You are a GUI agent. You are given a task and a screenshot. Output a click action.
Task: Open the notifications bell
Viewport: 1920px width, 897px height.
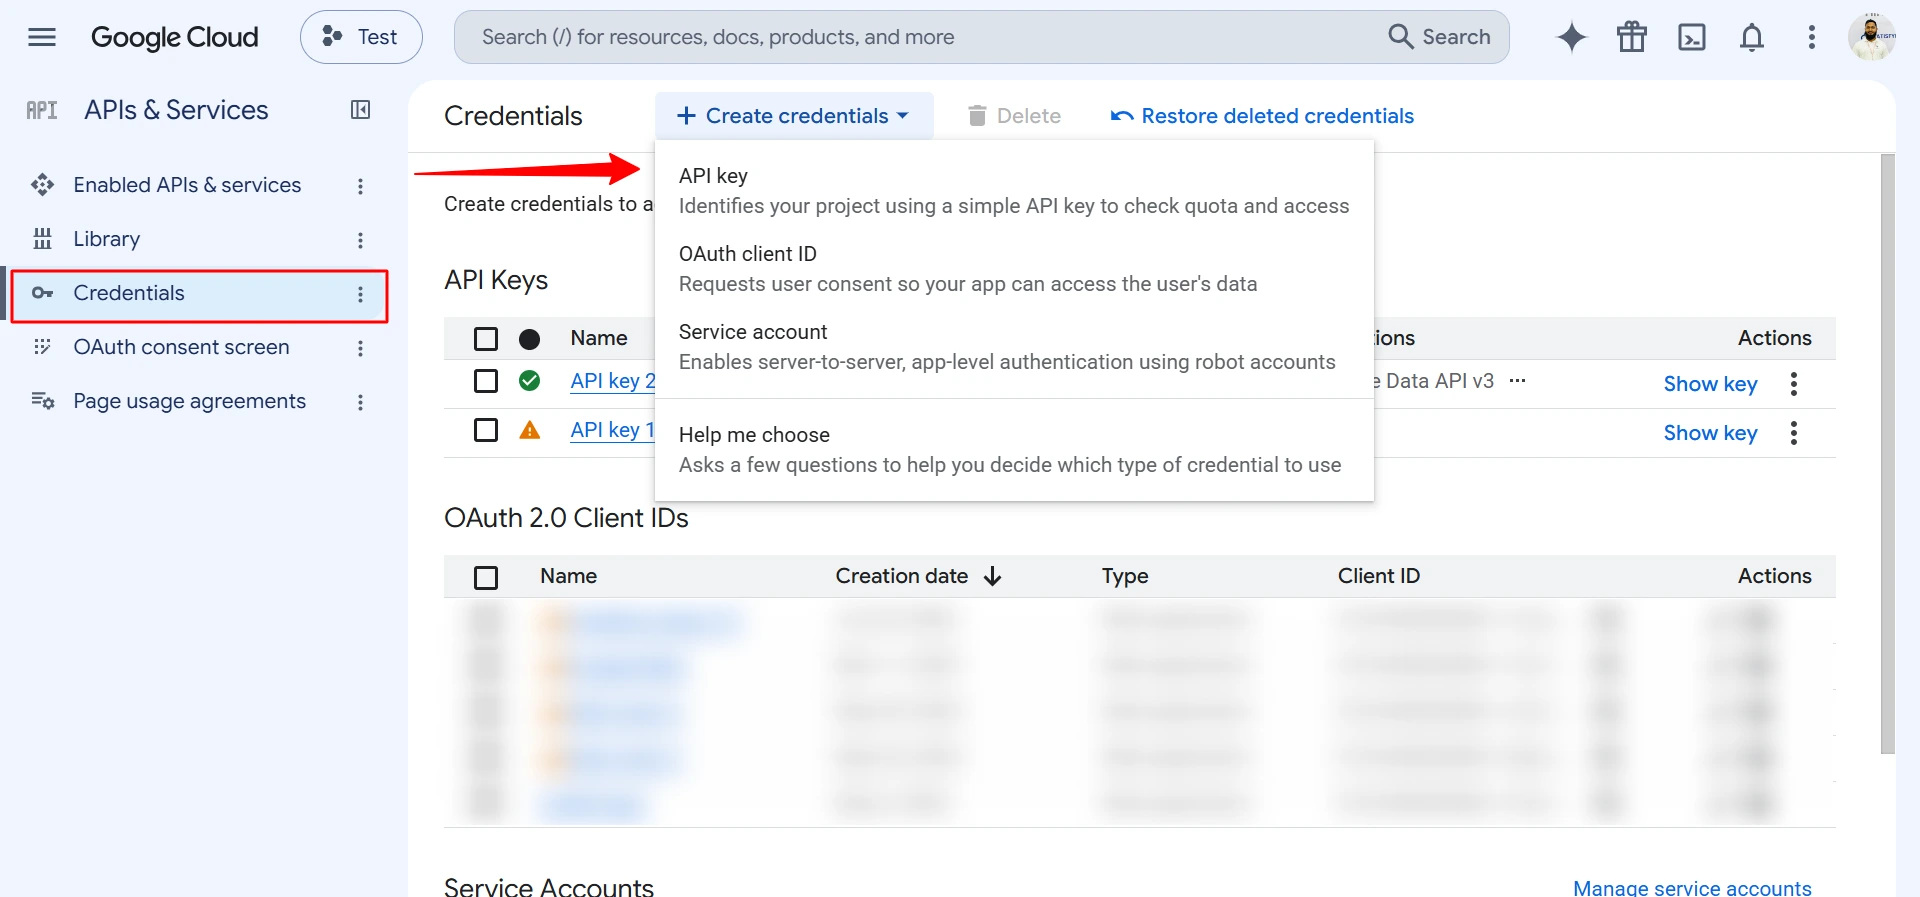coord(1752,37)
